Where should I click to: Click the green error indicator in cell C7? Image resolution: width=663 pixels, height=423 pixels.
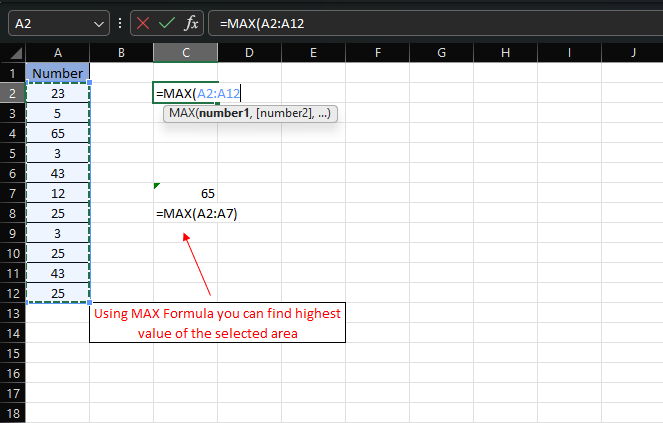click(x=157, y=186)
